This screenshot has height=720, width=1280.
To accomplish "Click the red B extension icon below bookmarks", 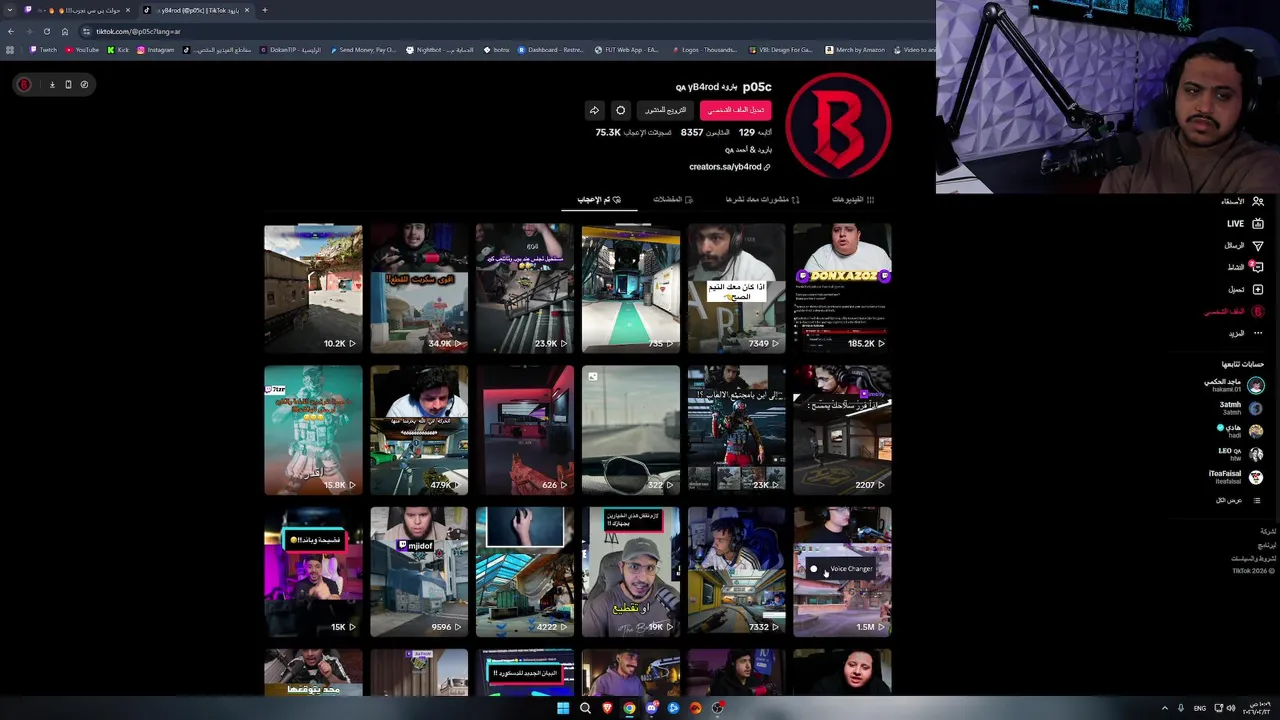I will (x=24, y=84).
